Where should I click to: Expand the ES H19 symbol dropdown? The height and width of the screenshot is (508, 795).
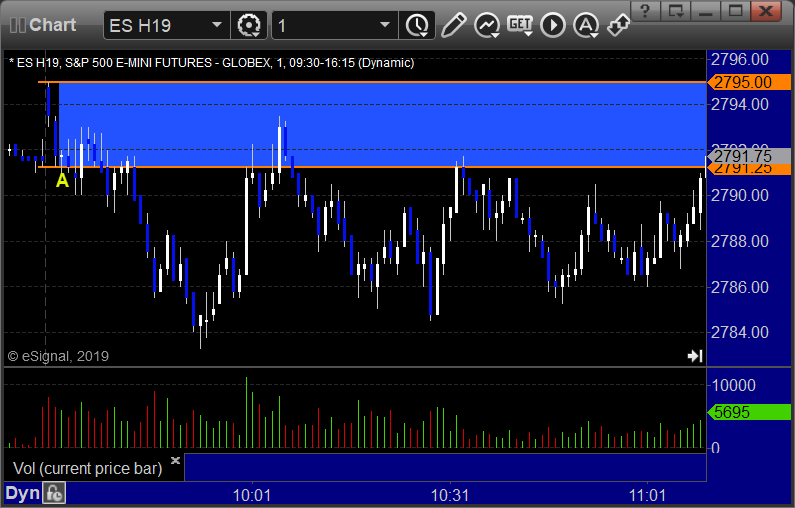pos(217,25)
